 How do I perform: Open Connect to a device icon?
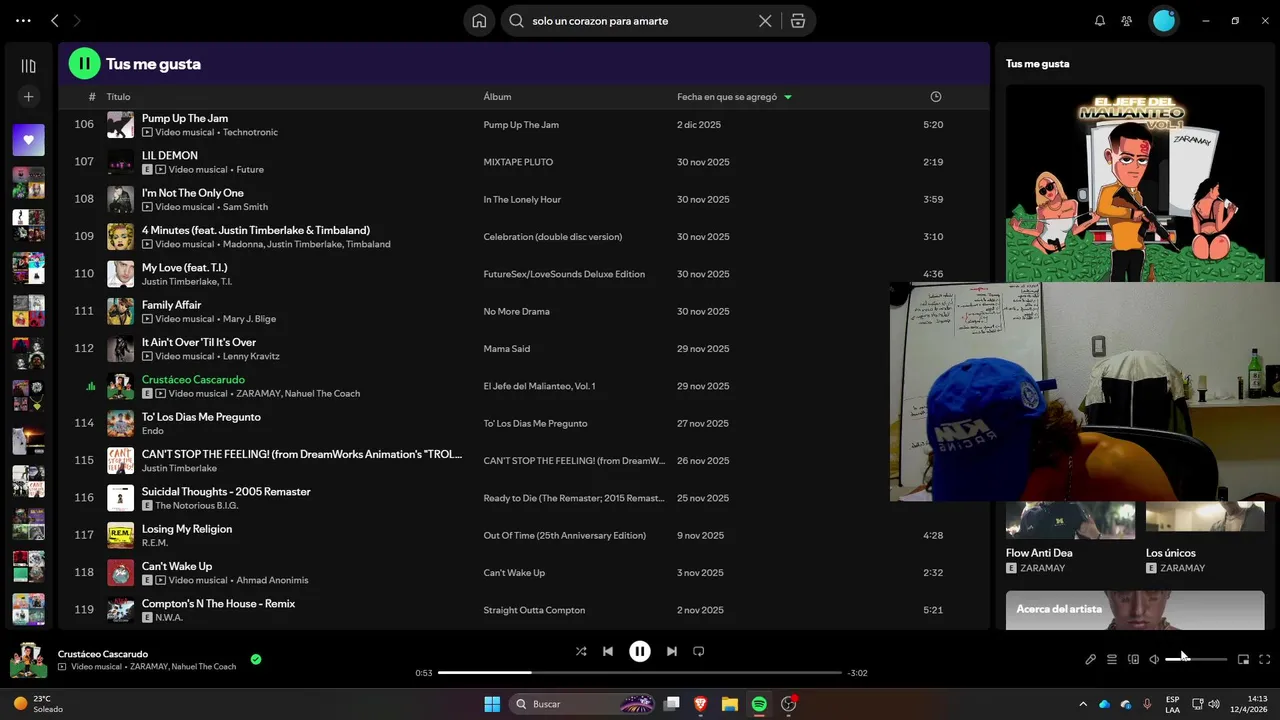click(x=1133, y=659)
